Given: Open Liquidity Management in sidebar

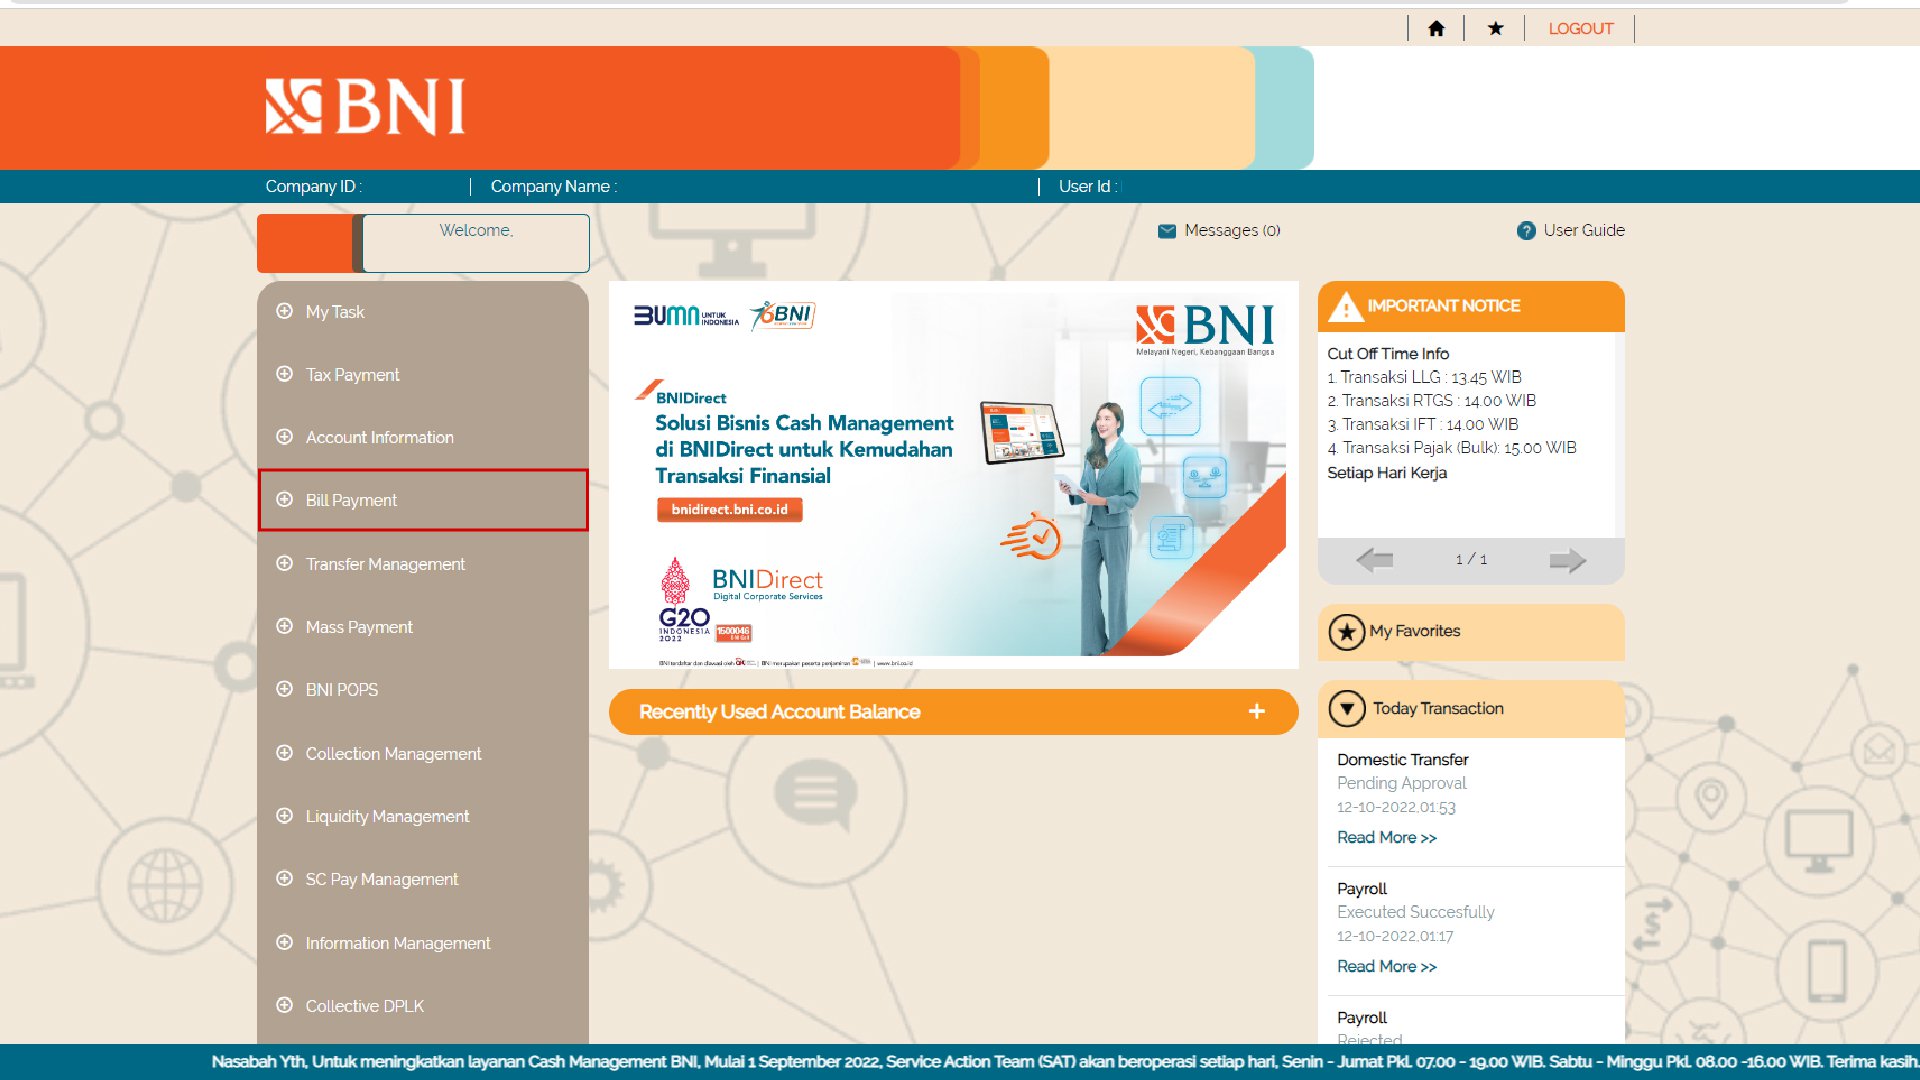Looking at the screenshot, I should (387, 816).
